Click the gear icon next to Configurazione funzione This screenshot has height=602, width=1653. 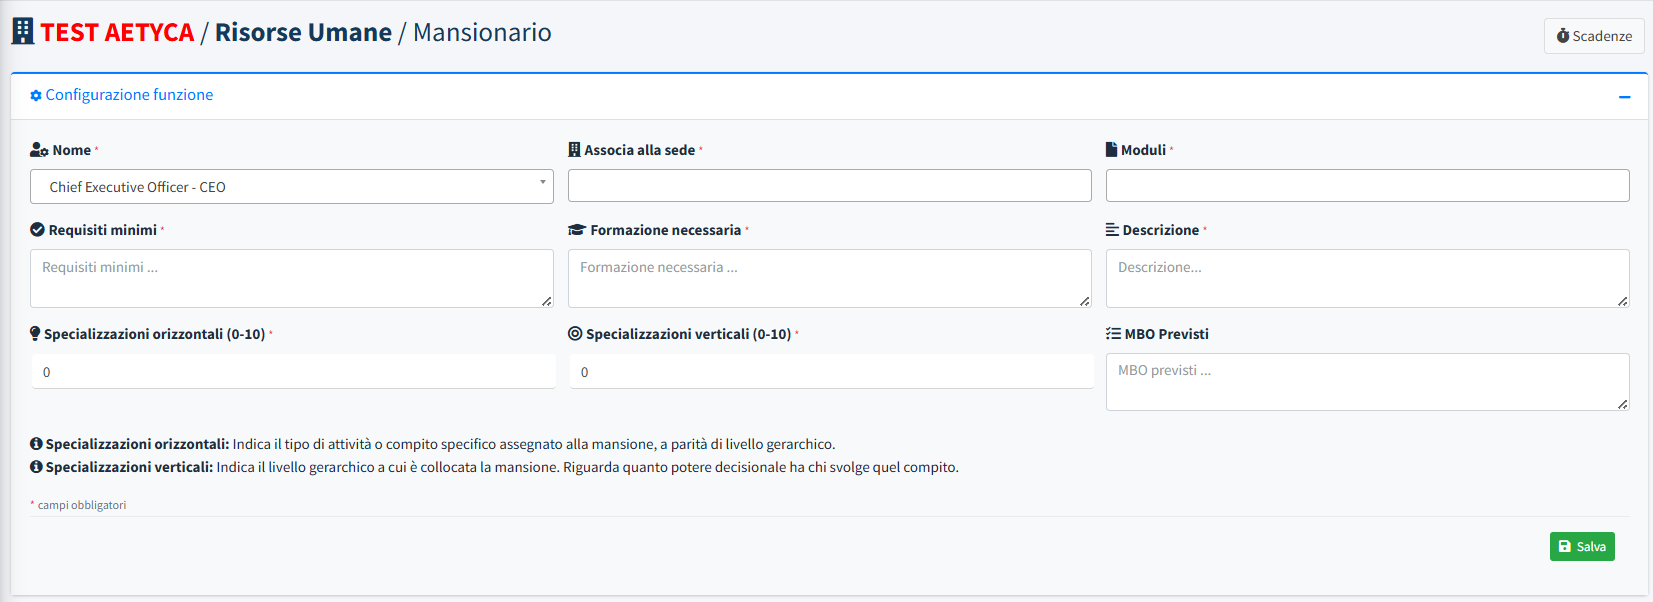(36, 96)
